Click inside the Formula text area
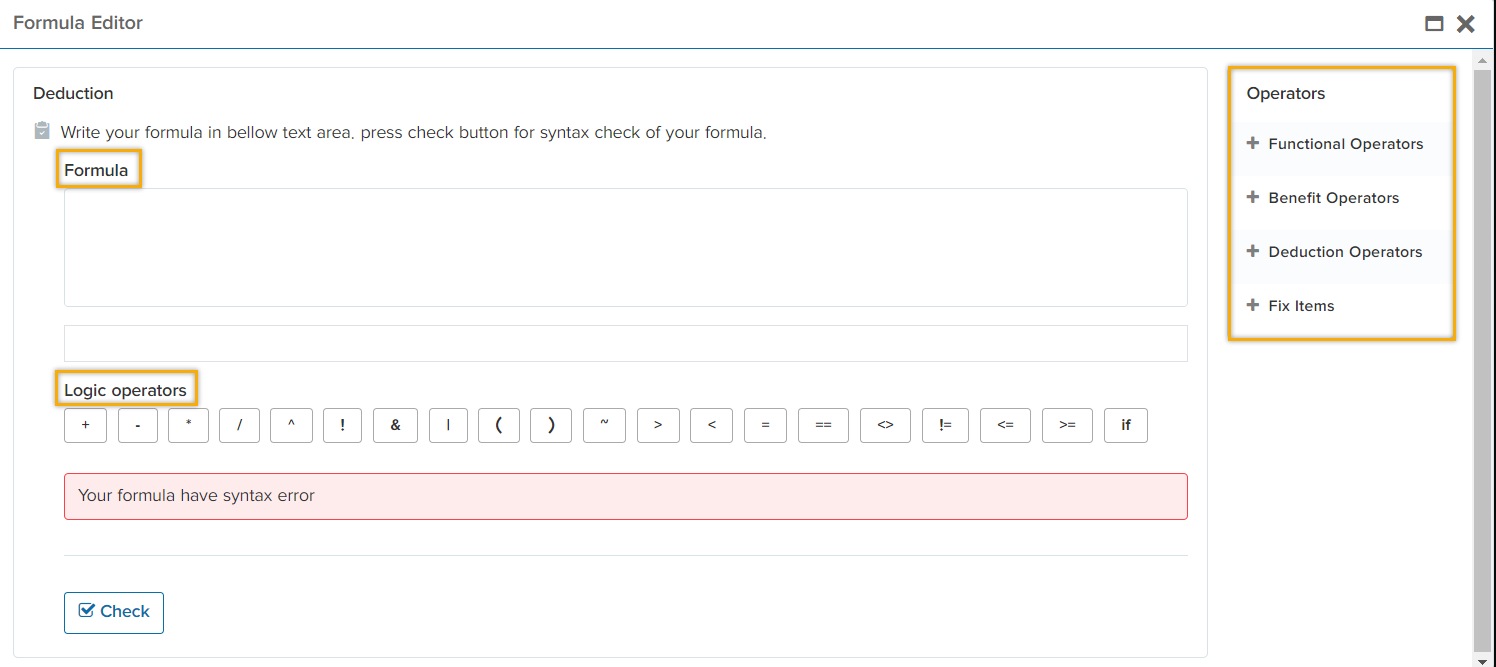 tap(625, 247)
